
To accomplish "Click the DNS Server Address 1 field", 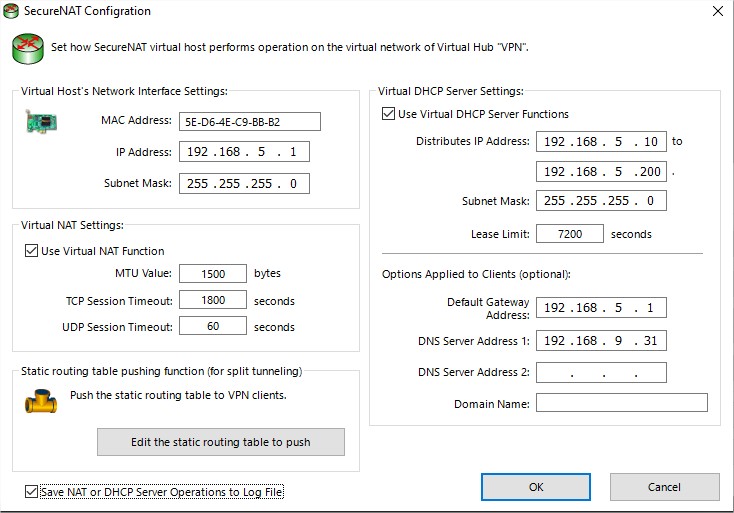I will point(601,341).
